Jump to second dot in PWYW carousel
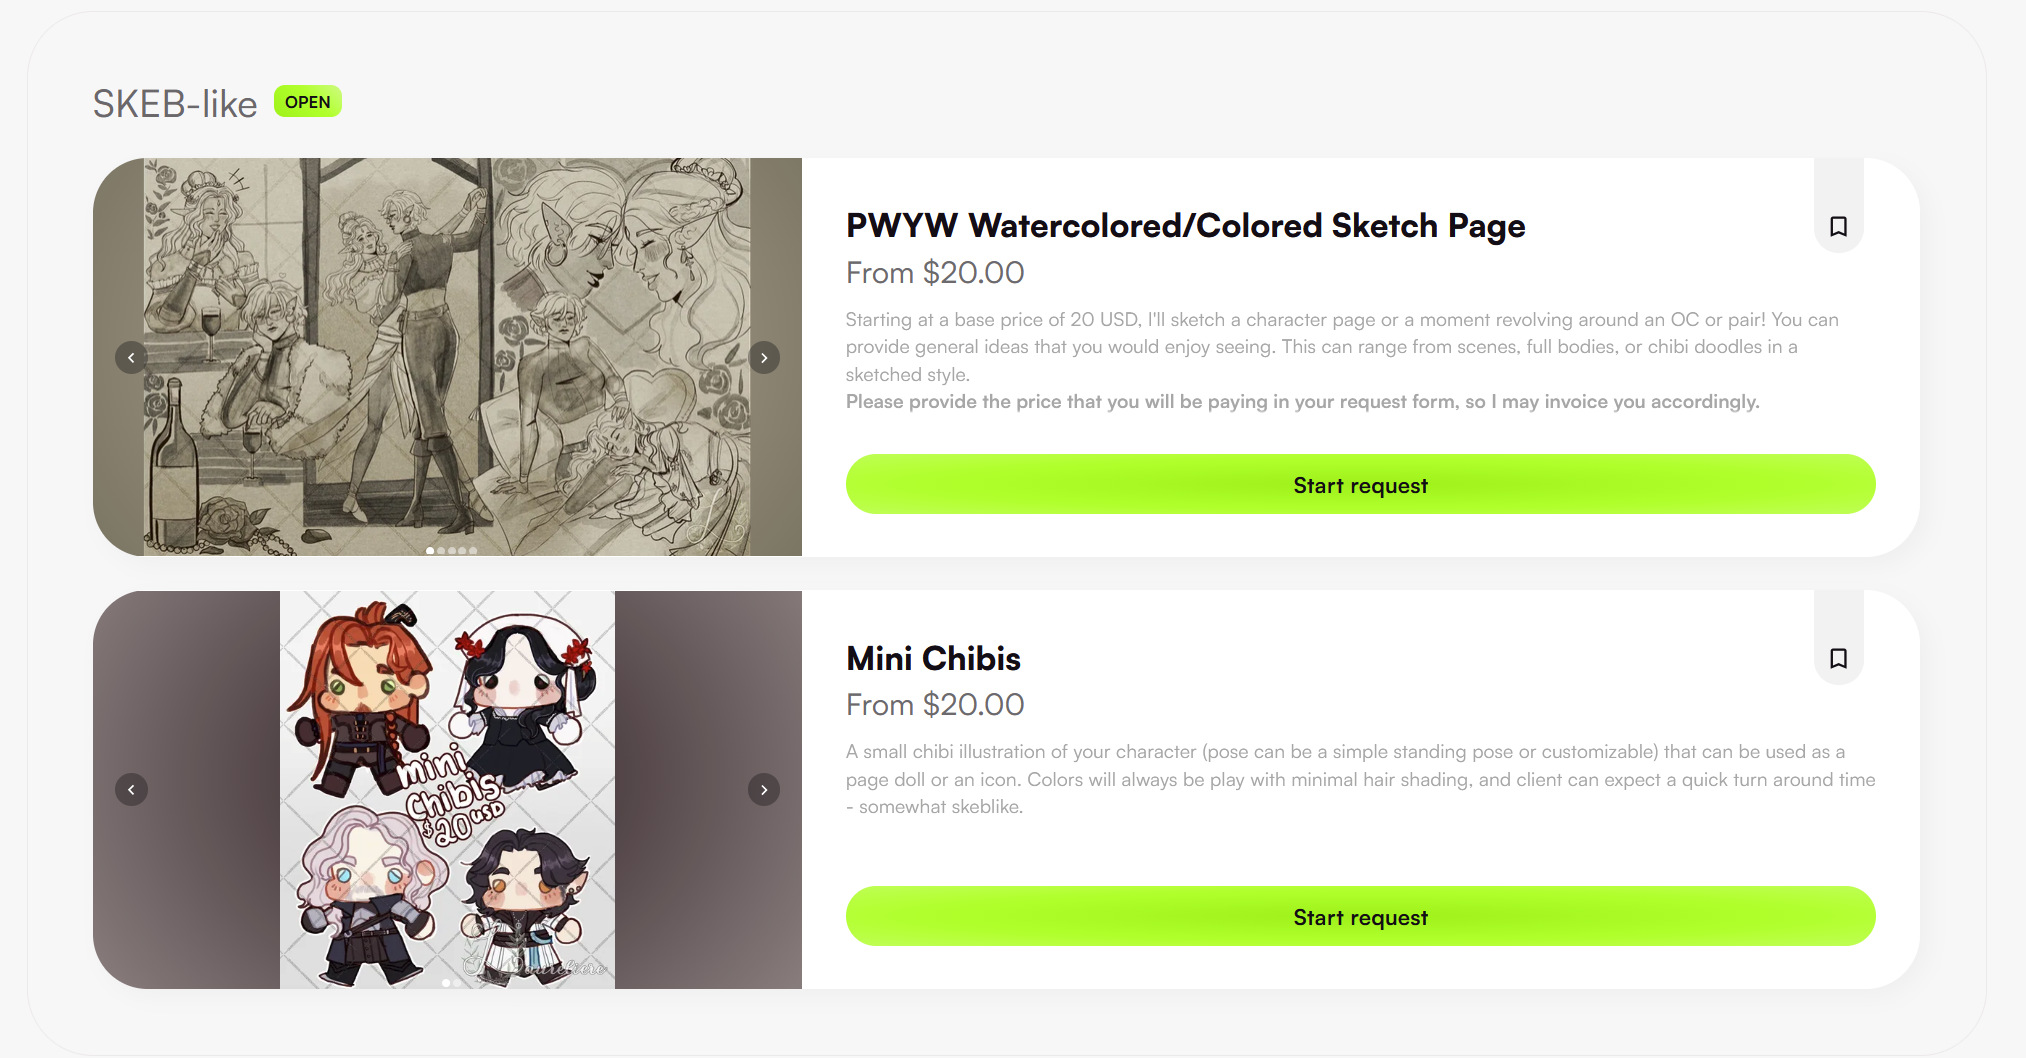 pos(441,551)
